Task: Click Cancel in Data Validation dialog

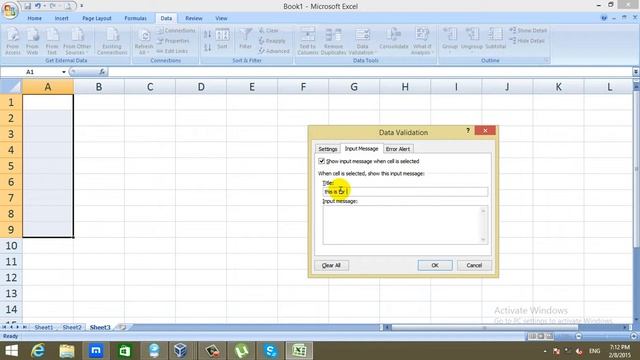Action: coord(474,265)
